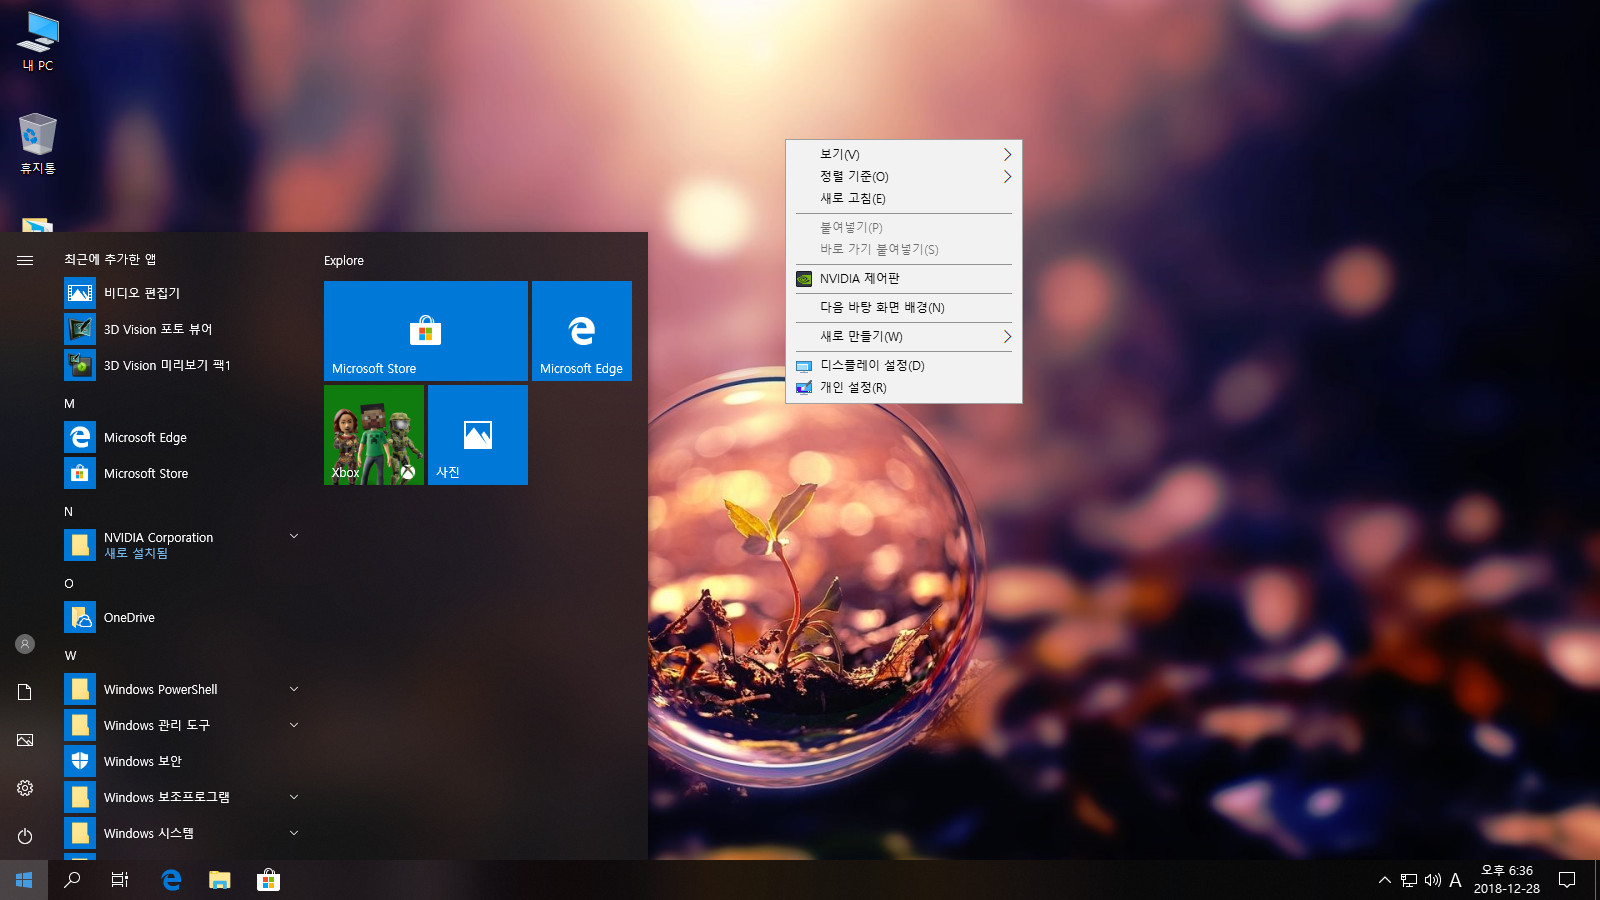Click the letter N group header

(x=69, y=511)
